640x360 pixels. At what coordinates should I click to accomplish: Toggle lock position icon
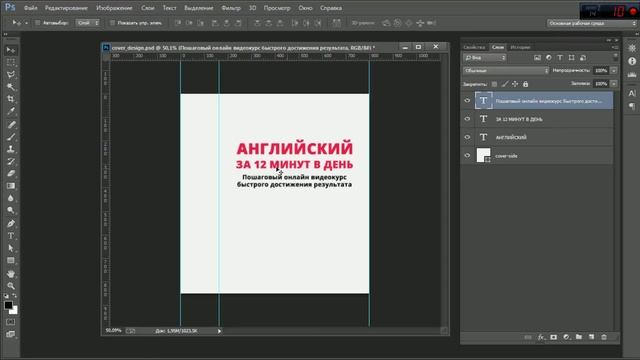[x=515, y=84]
